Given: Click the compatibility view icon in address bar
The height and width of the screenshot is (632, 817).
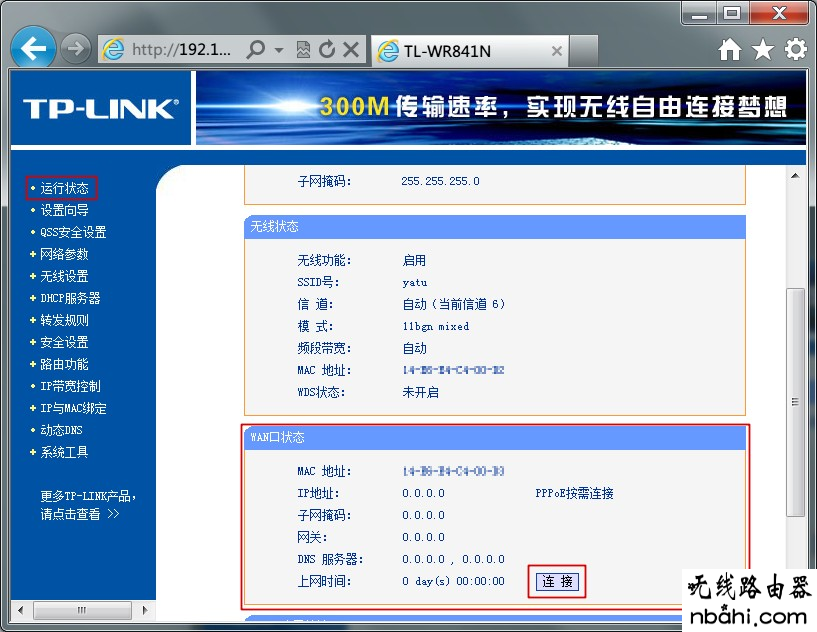Looking at the screenshot, I should (x=304, y=49).
